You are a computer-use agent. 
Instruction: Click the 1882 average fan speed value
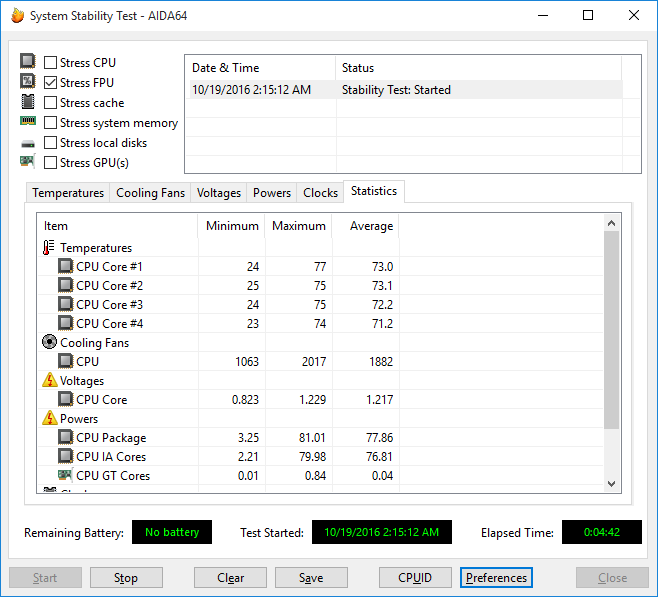pyautogui.click(x=381, y=362)
